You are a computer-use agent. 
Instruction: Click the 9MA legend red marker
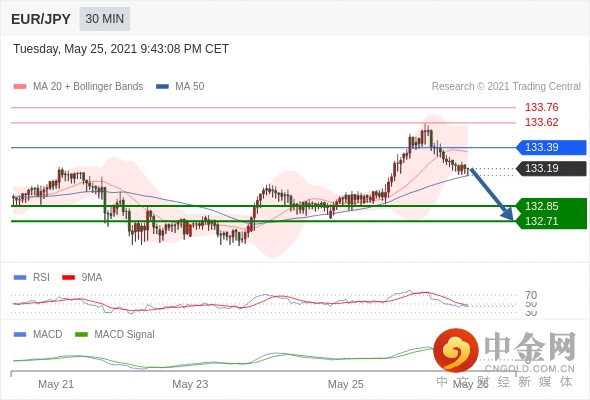coord(68,277)
